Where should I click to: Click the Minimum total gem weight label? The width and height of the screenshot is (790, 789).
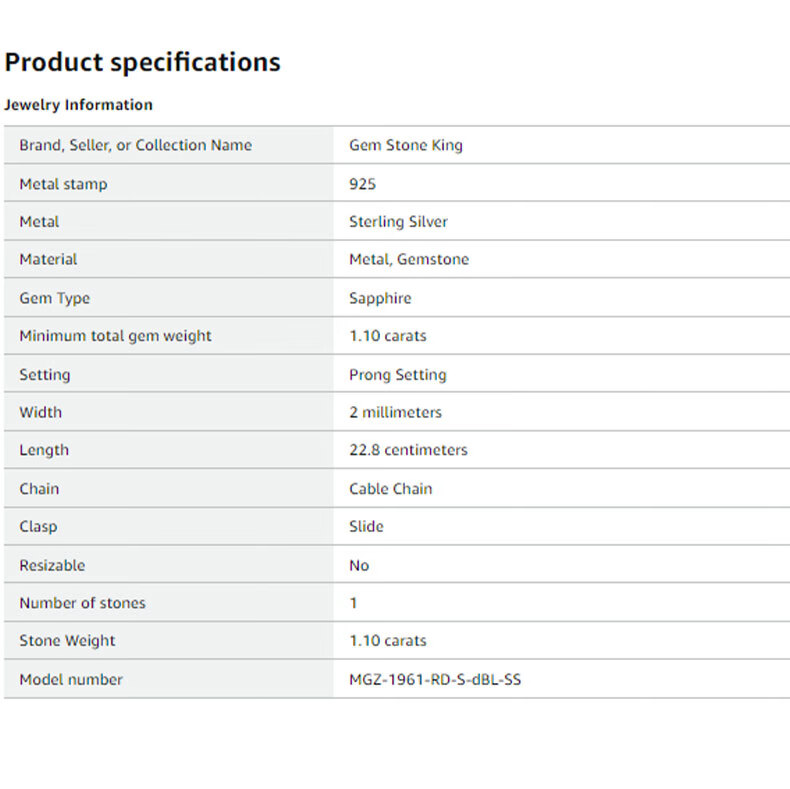[115, 336]
